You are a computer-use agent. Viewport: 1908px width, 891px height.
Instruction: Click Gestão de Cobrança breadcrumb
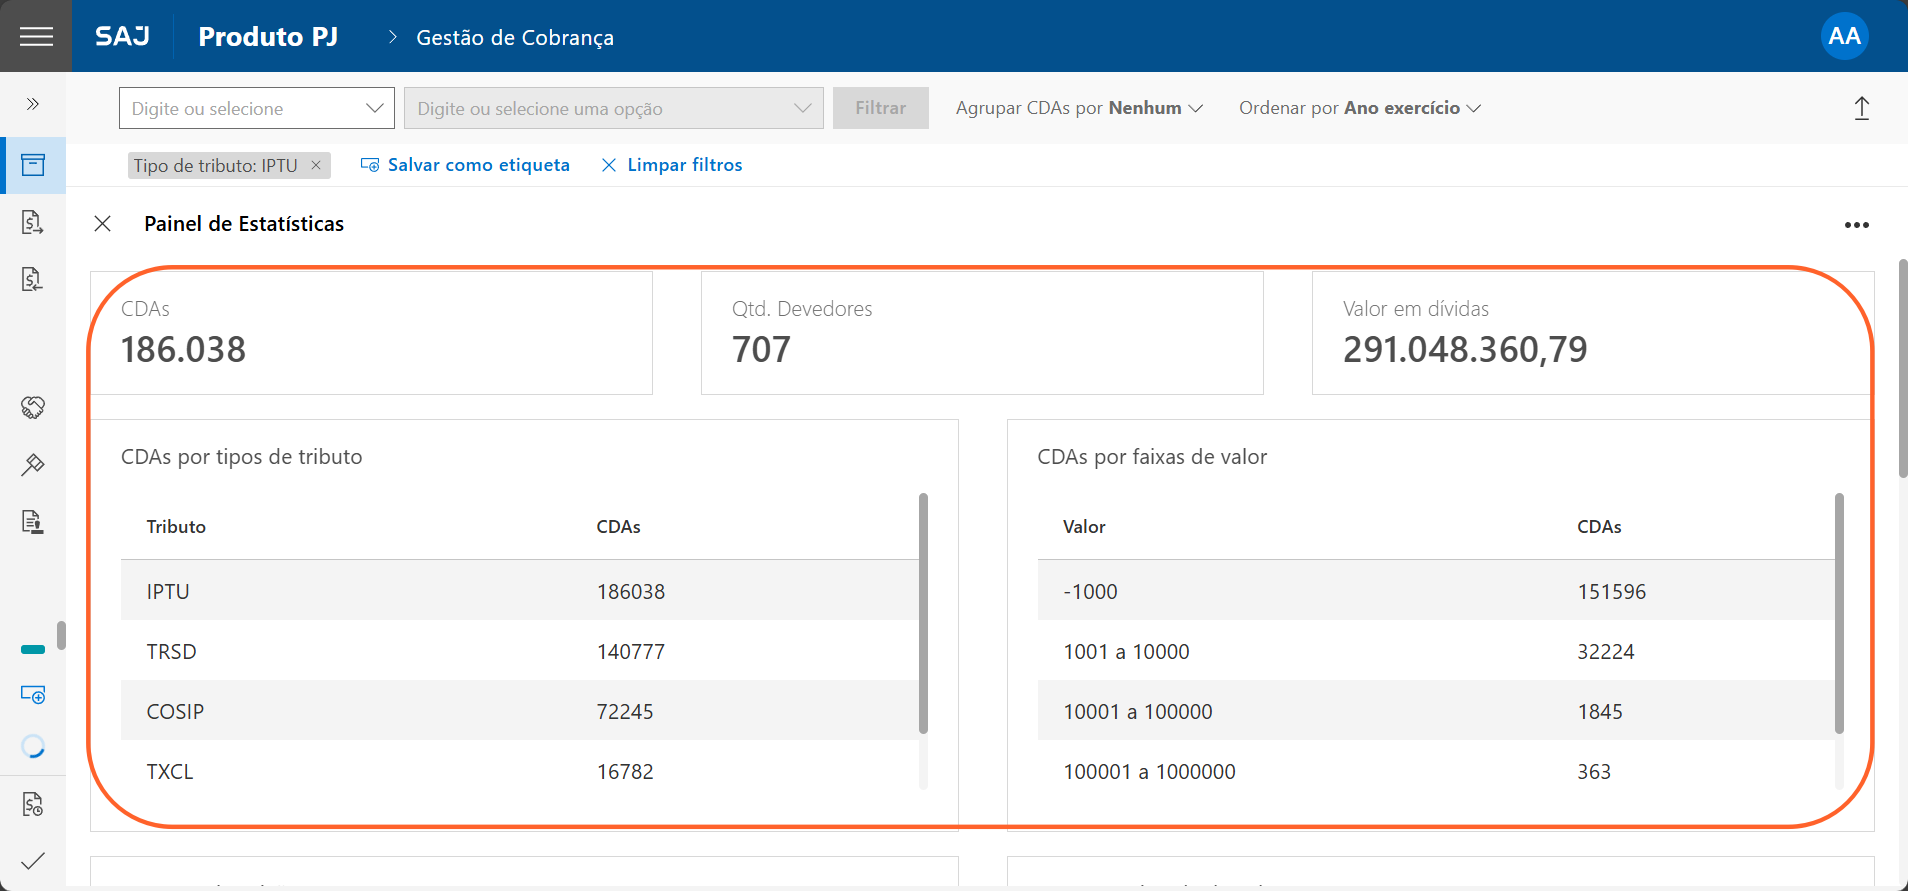(x=515, y=38)
